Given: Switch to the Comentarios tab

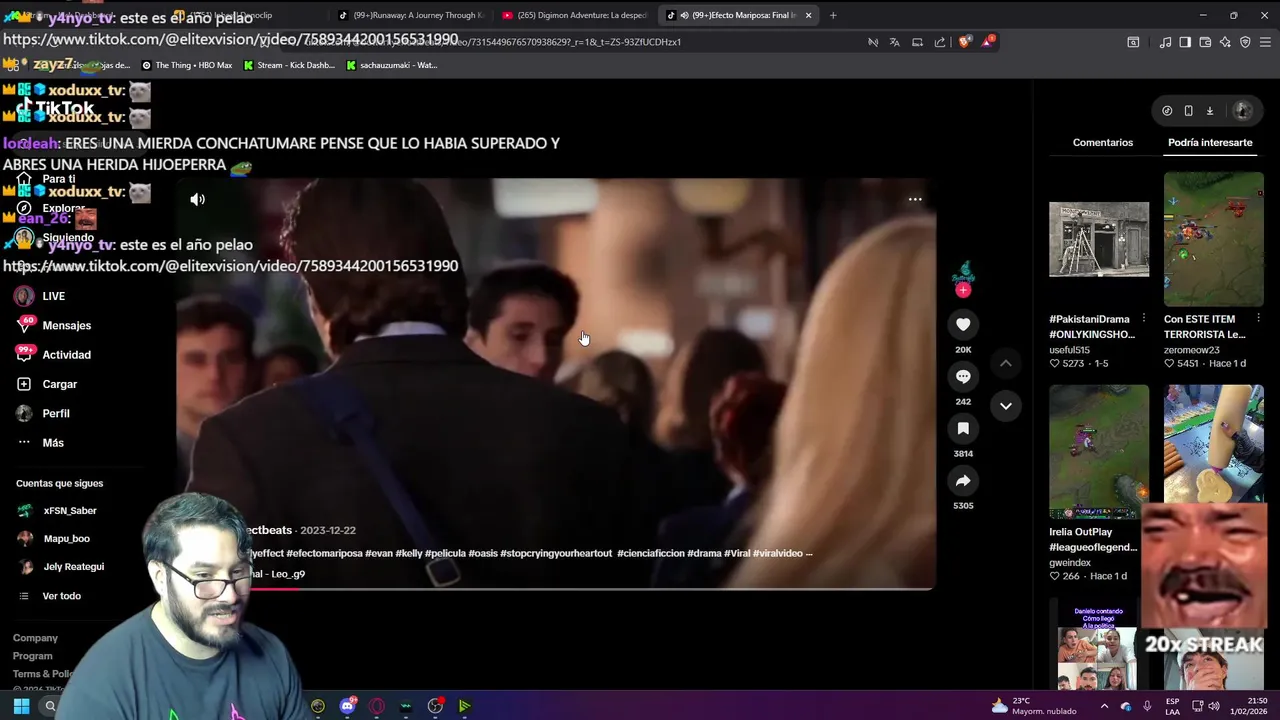Looking at the screenshot, I should (1103, 142).
